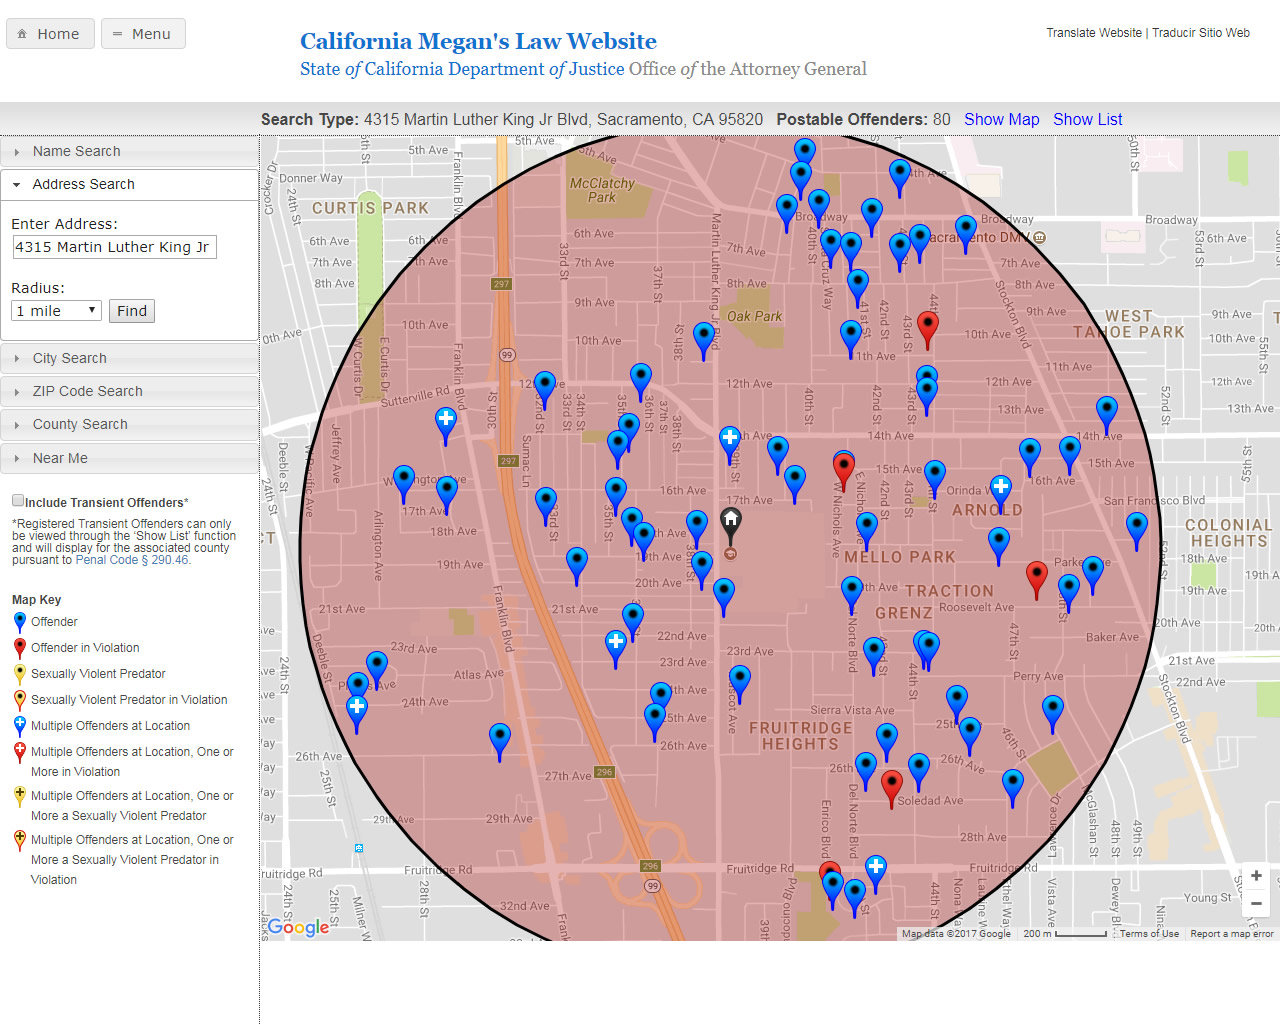
Task: Click blue offender marker on 12th Ave near 33rd St
Action: click(x=544, y=388)
